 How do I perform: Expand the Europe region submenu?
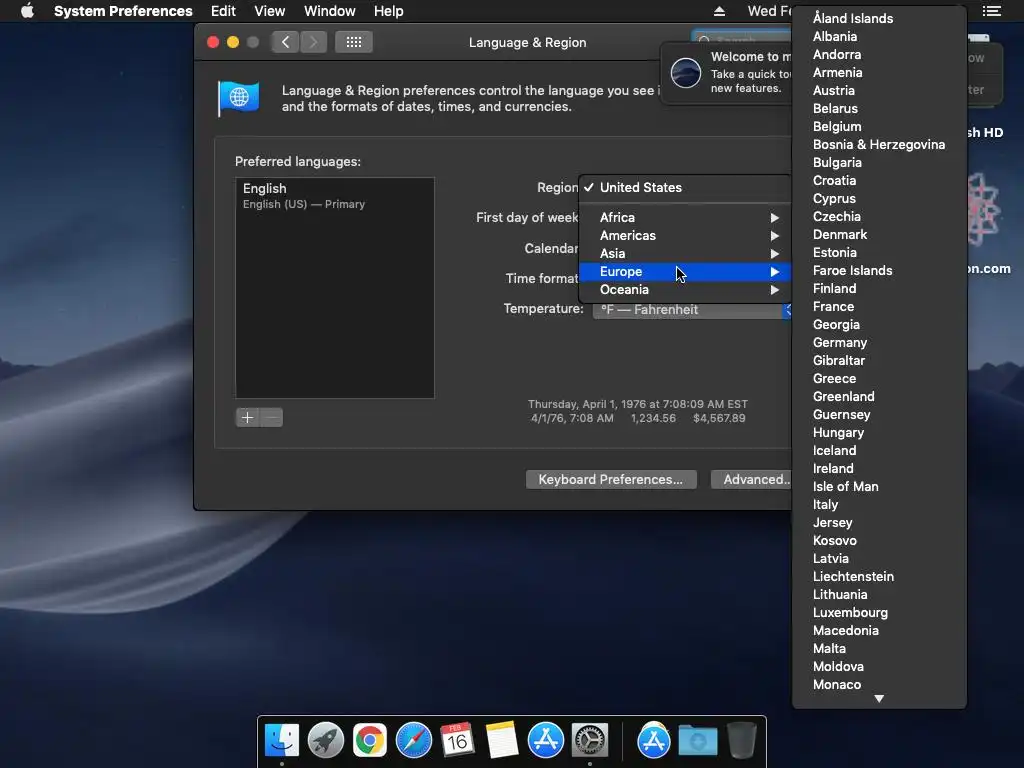pos(684,272)
